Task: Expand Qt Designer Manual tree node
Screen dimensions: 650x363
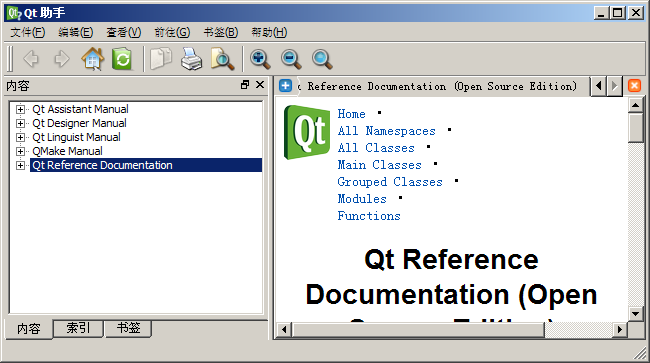Action: (20, 123)
